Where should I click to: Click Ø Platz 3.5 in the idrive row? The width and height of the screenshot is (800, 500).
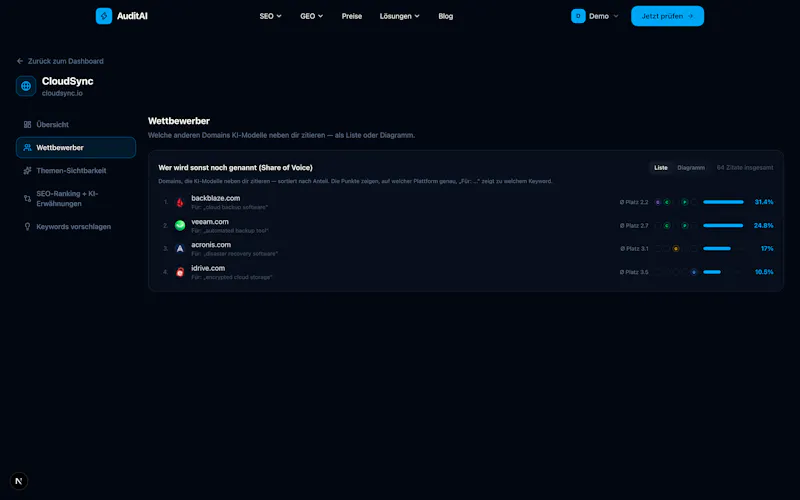634,272
